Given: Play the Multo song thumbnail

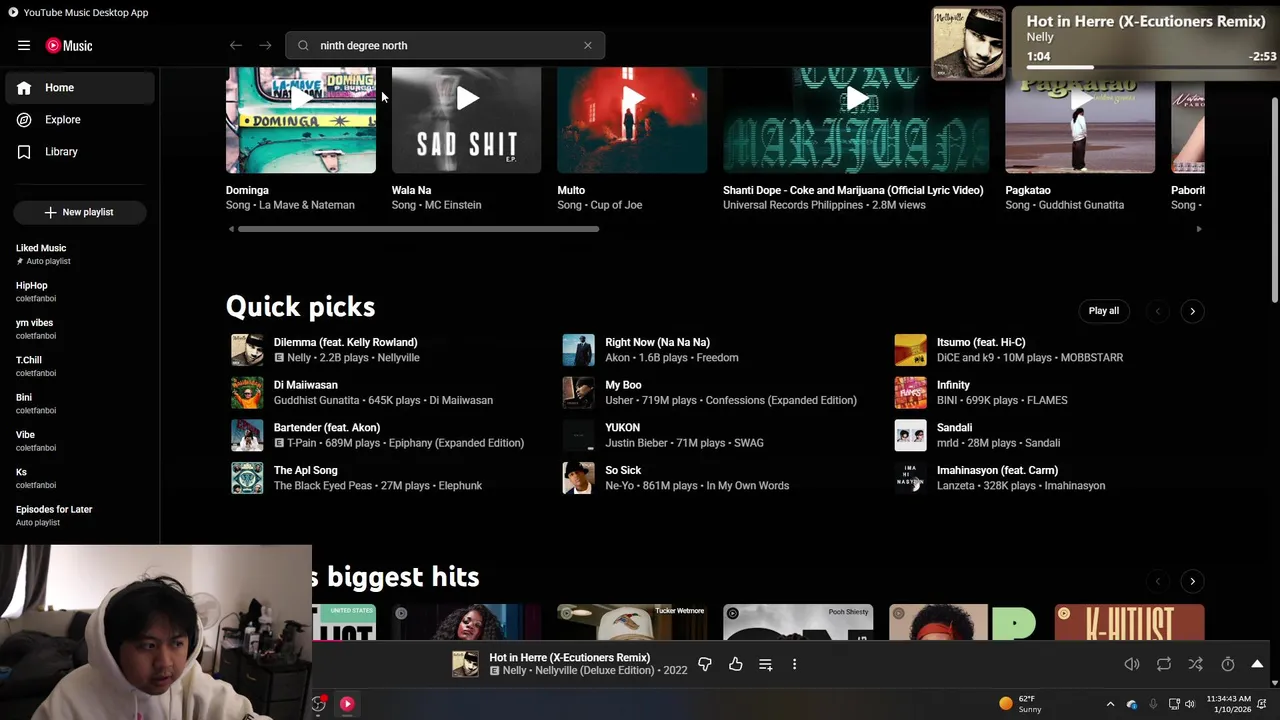Looking at the screenshot, I should point(632,120).
